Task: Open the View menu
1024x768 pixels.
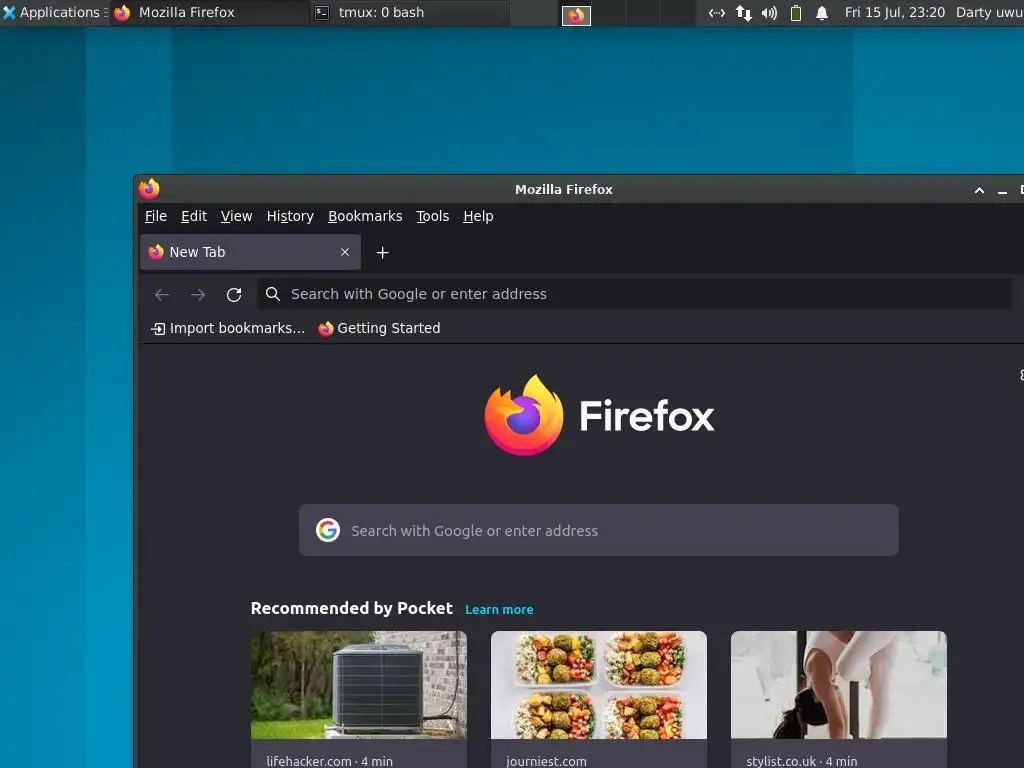Action: tap(236, 216)
